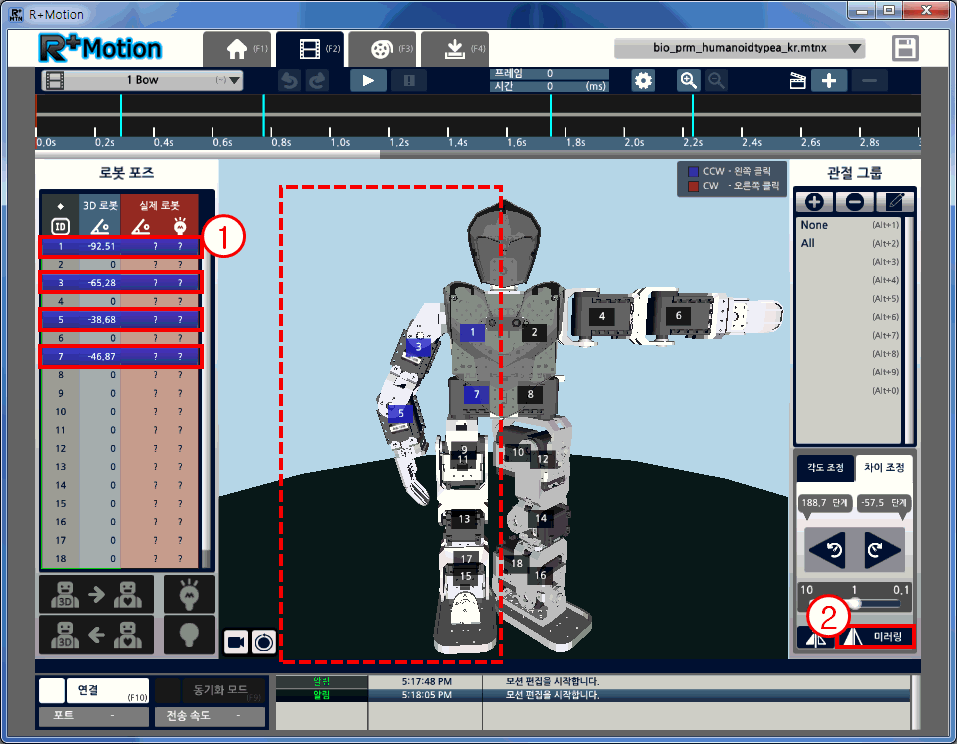
Task: Copy 3D robot pose to real robot
Action: pos(96,594)
